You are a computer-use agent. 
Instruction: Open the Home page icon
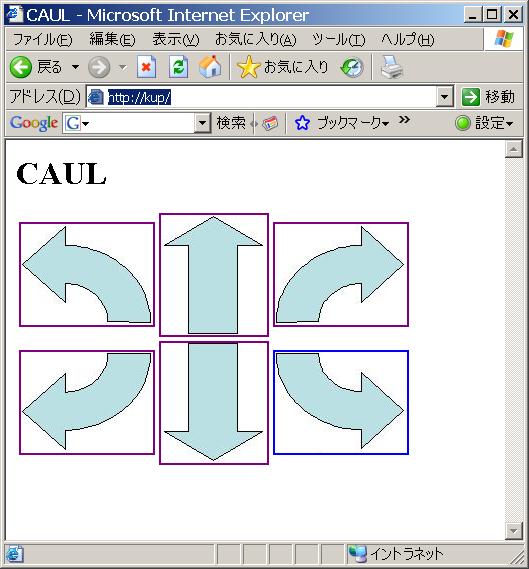[210, 66]
